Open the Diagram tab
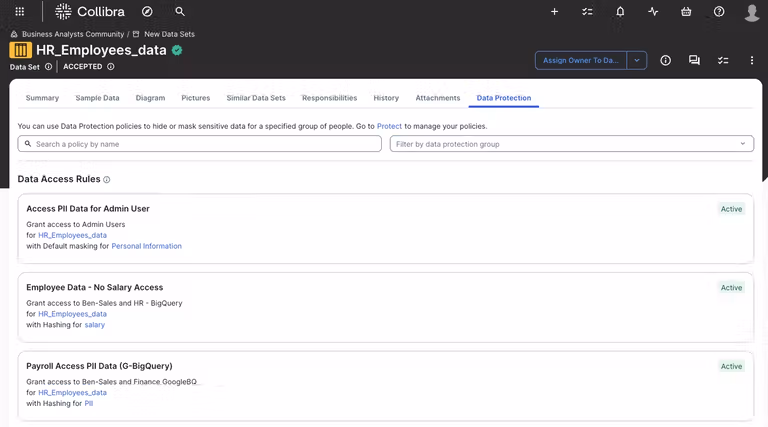The height and width of the screenshot is (427, 768). (x=150, y=98)
